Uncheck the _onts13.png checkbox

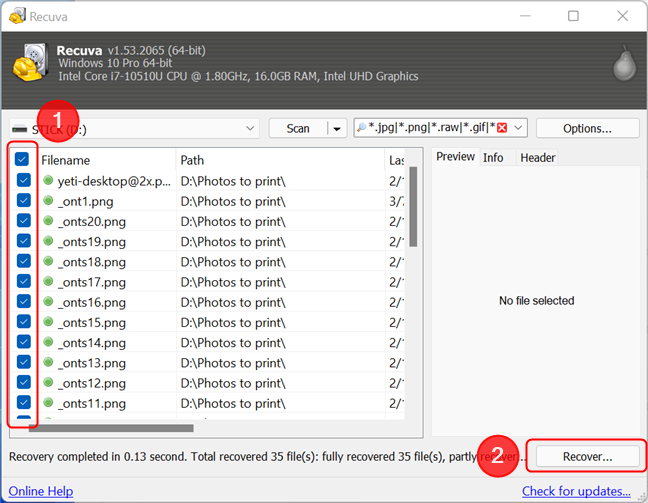pos(24,362)
